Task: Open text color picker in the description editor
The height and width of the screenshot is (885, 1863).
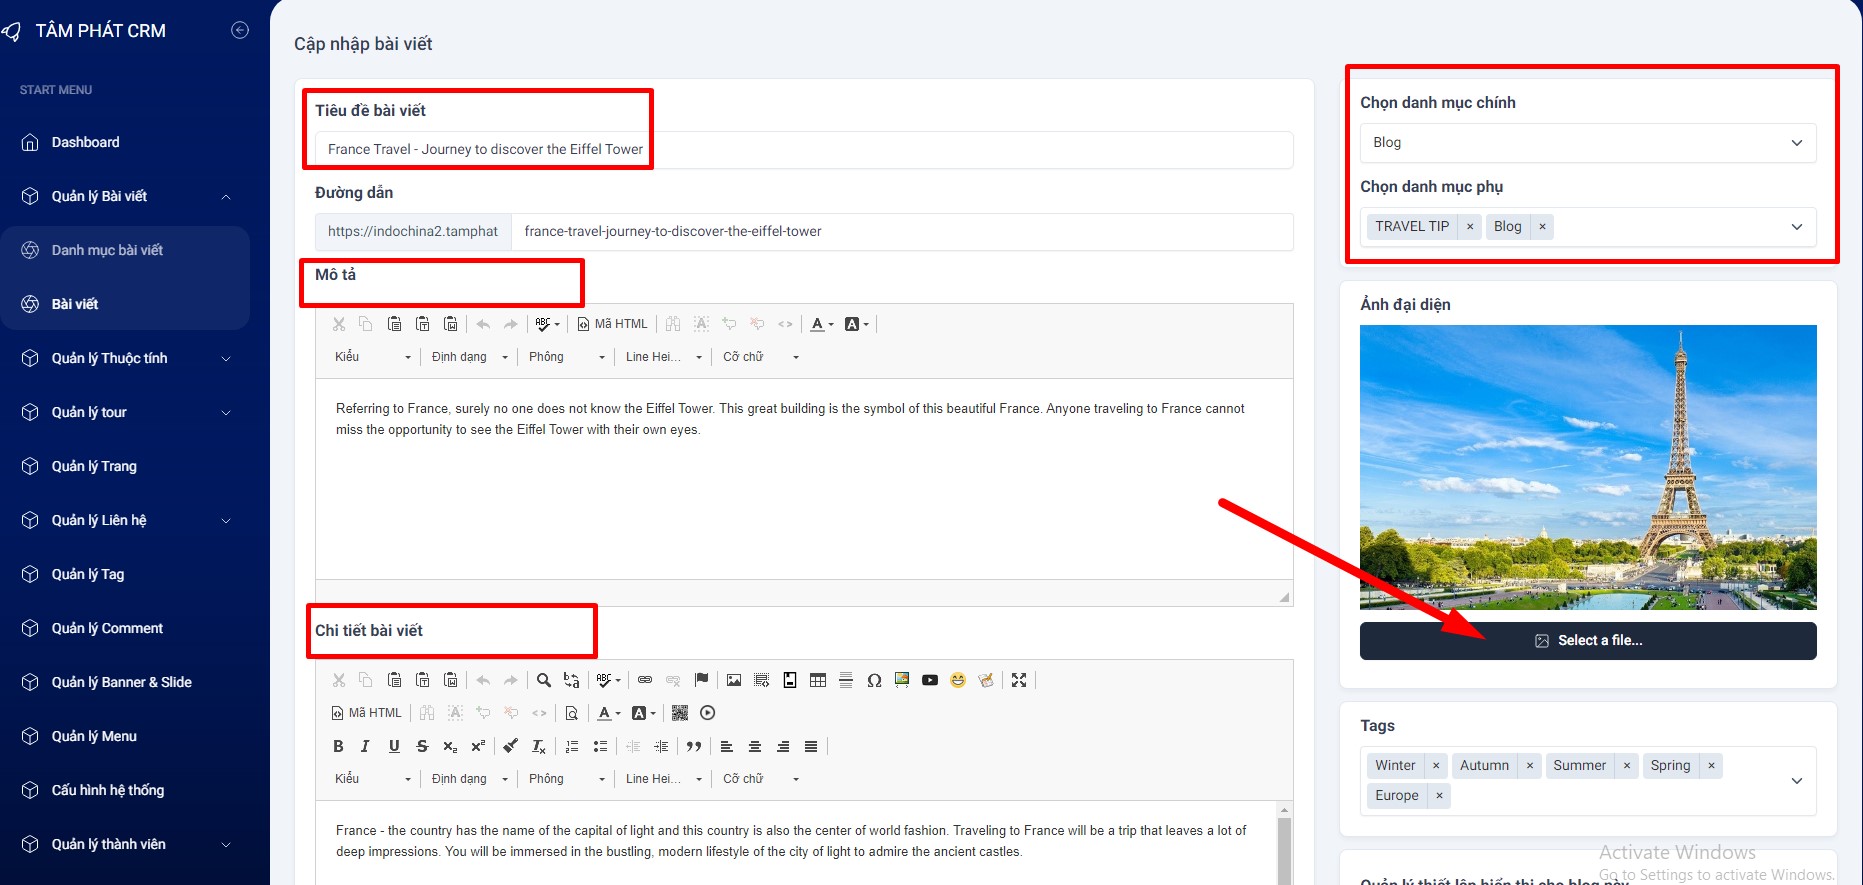Action: pos(821,324)
